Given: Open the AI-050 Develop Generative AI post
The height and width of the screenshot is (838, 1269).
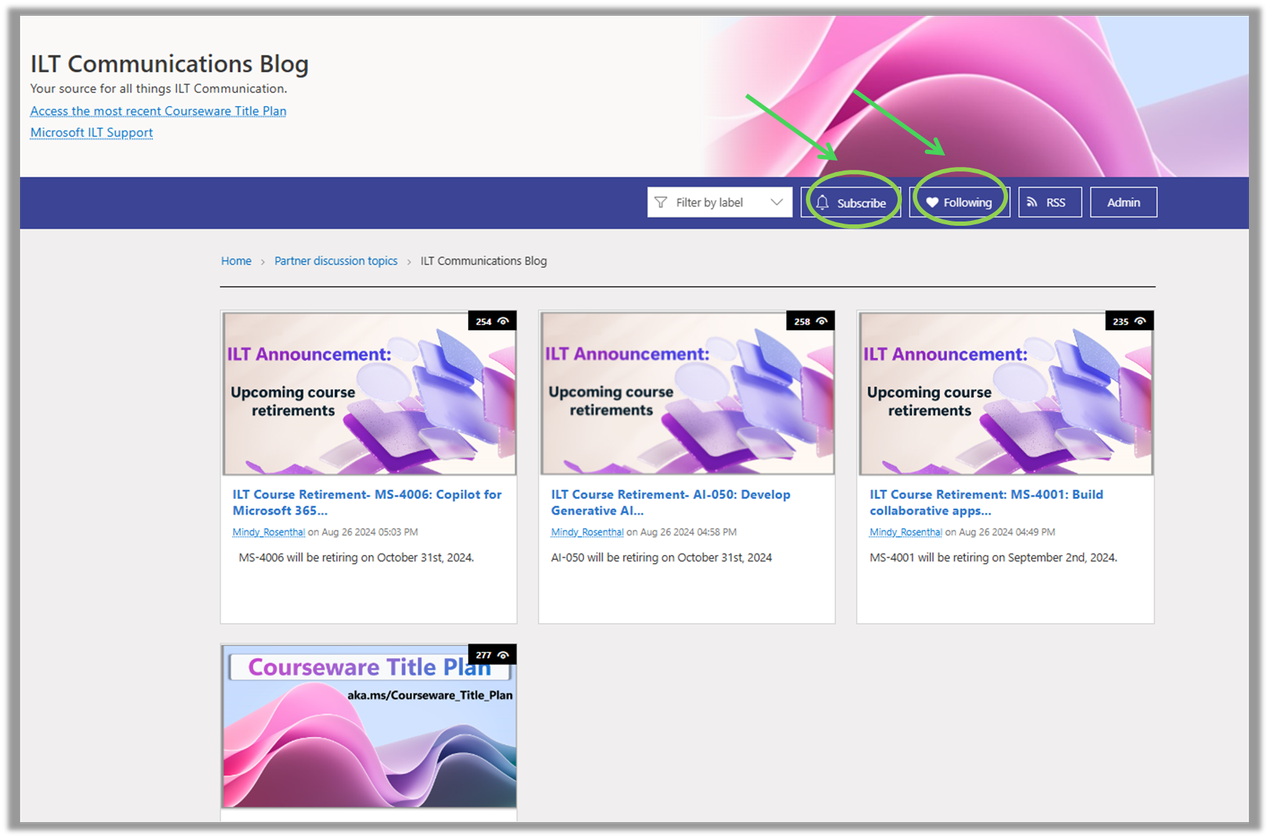Looking at the screenshot, I should (x=671, y=502).
